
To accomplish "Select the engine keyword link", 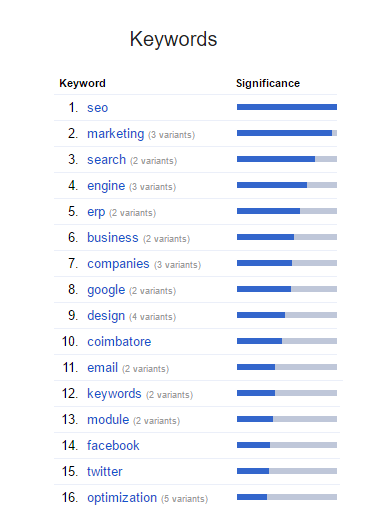I will pos(106,186).
